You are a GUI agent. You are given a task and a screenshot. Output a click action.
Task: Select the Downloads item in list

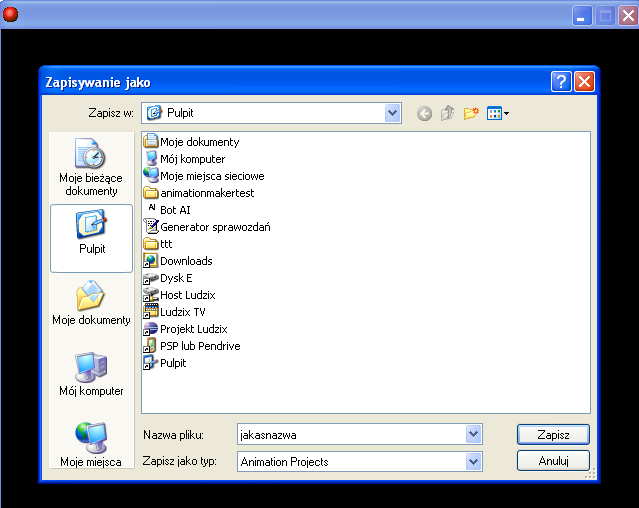click(x=186, y=261)
